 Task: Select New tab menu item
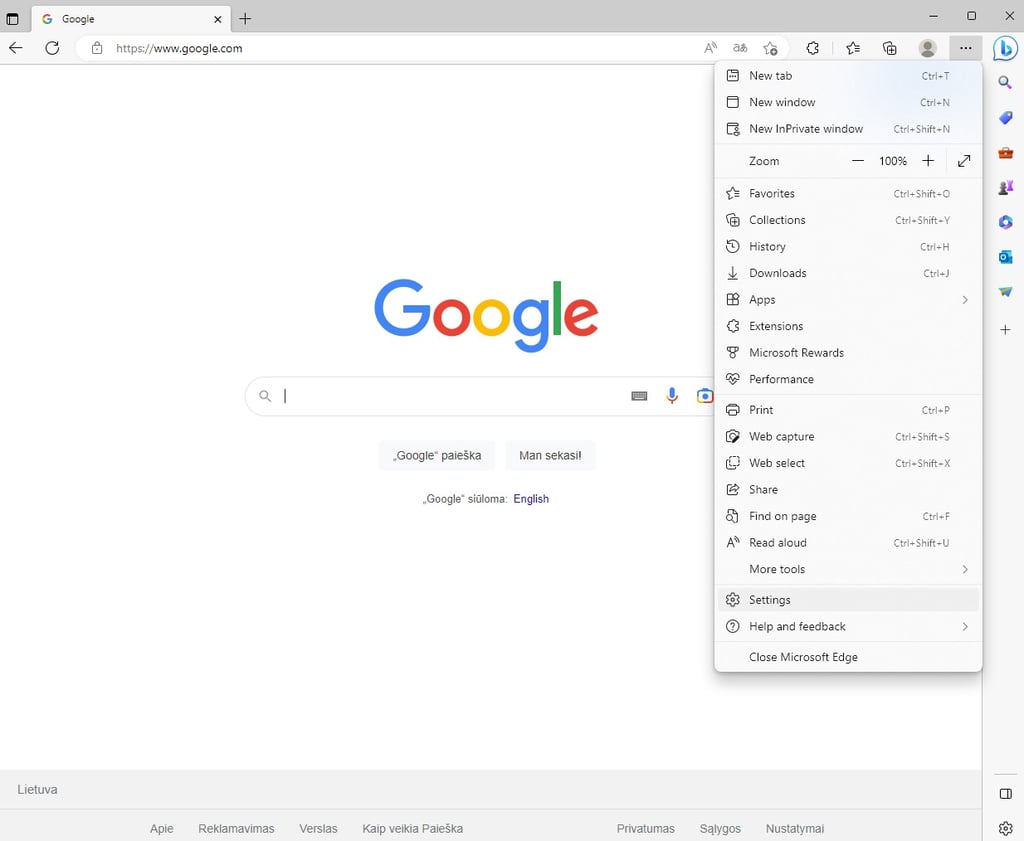pos(848,76)
